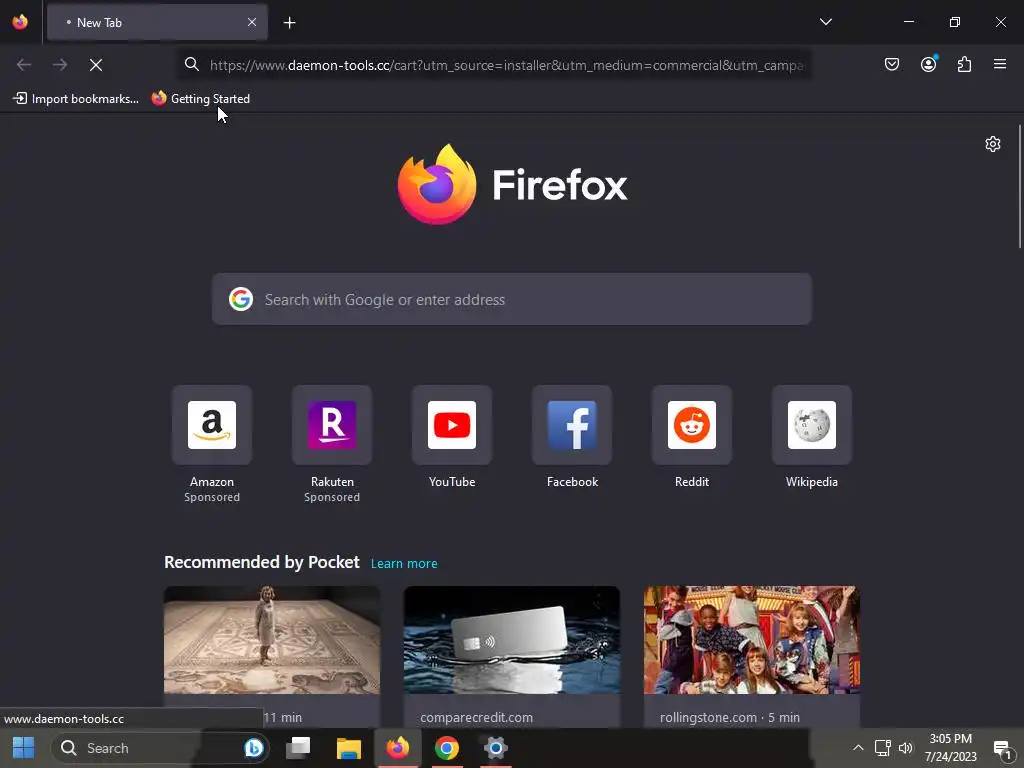
Task: Stop loading the page
Action: point(96,65)
